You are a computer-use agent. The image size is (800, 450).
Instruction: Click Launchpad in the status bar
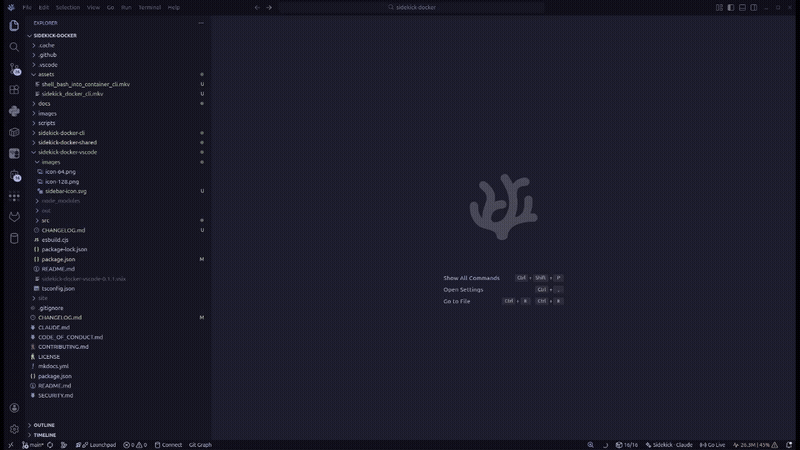[96, 445]
